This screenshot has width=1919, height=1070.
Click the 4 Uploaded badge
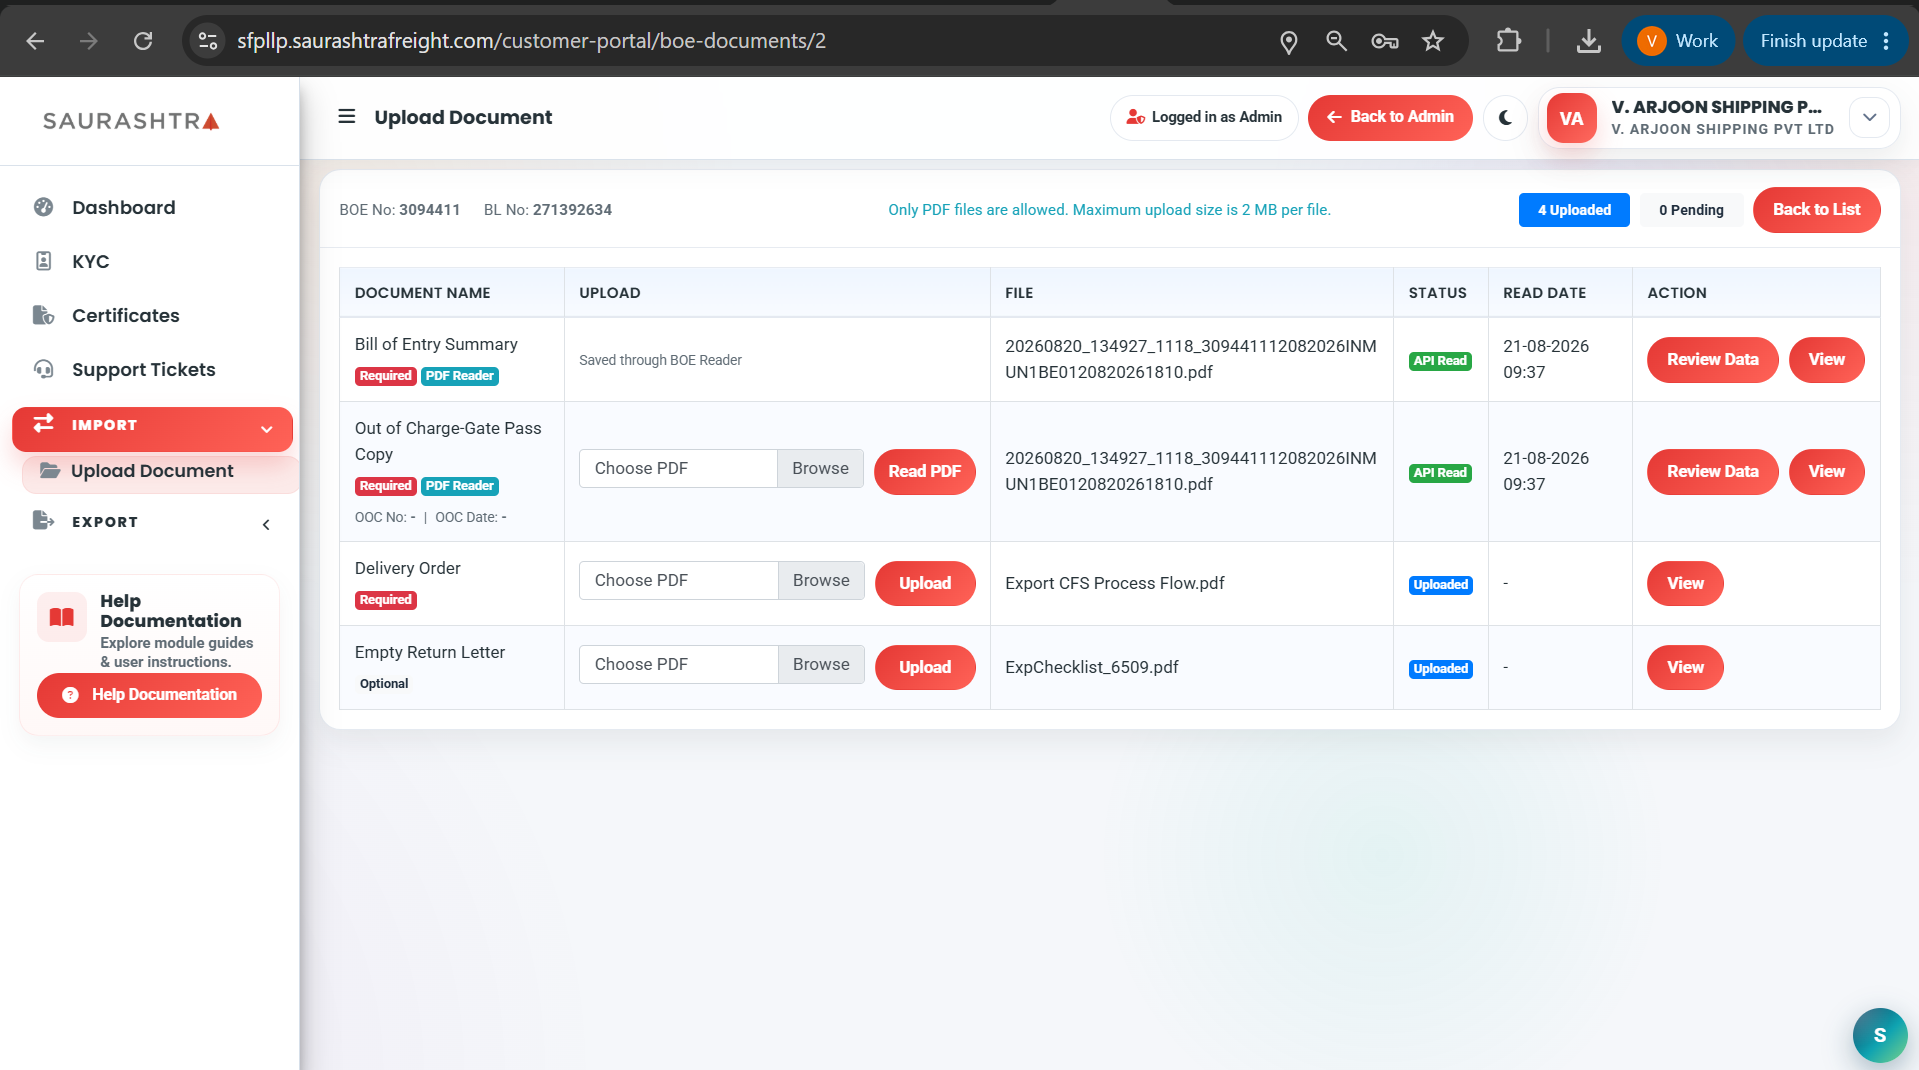pos(1574,210)
